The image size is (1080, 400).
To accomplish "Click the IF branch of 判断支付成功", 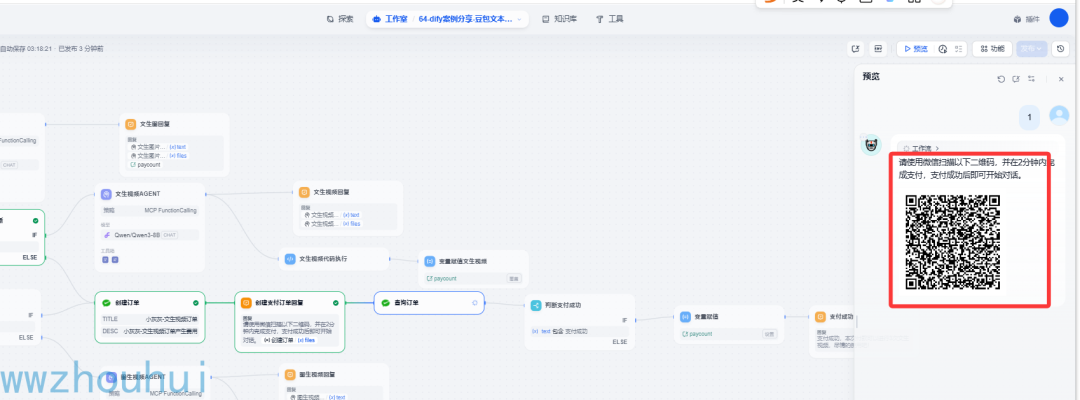I will tap(625, 320).
